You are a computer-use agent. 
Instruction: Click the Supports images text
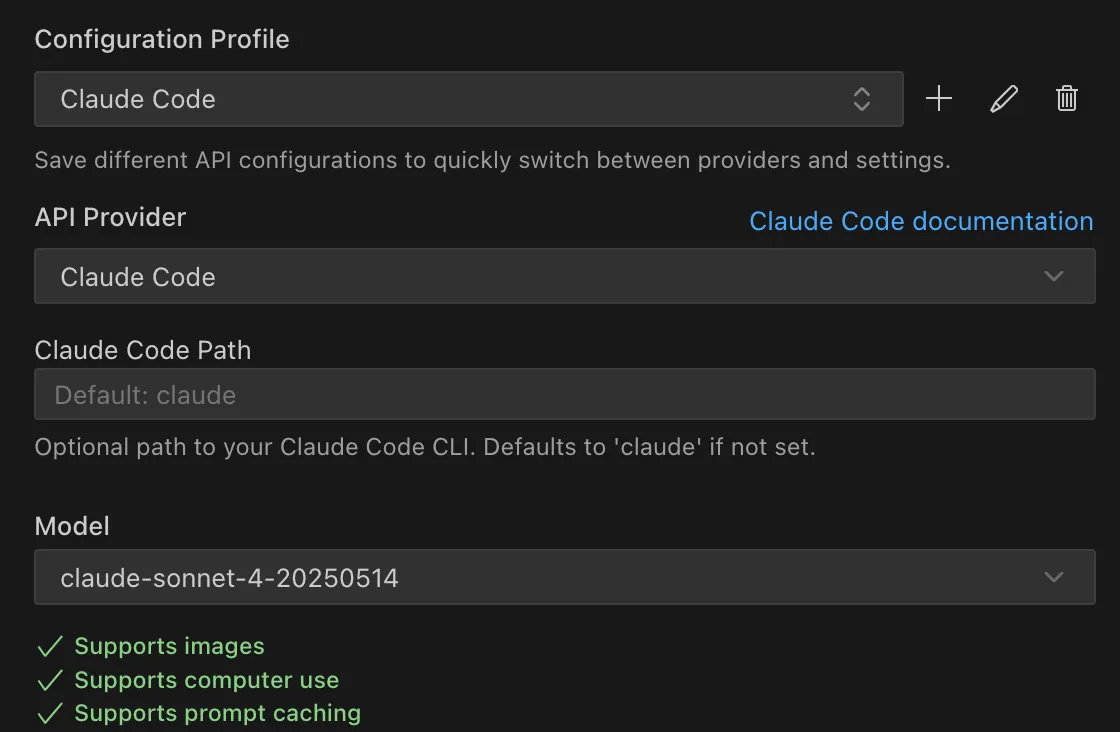[169, 646]
